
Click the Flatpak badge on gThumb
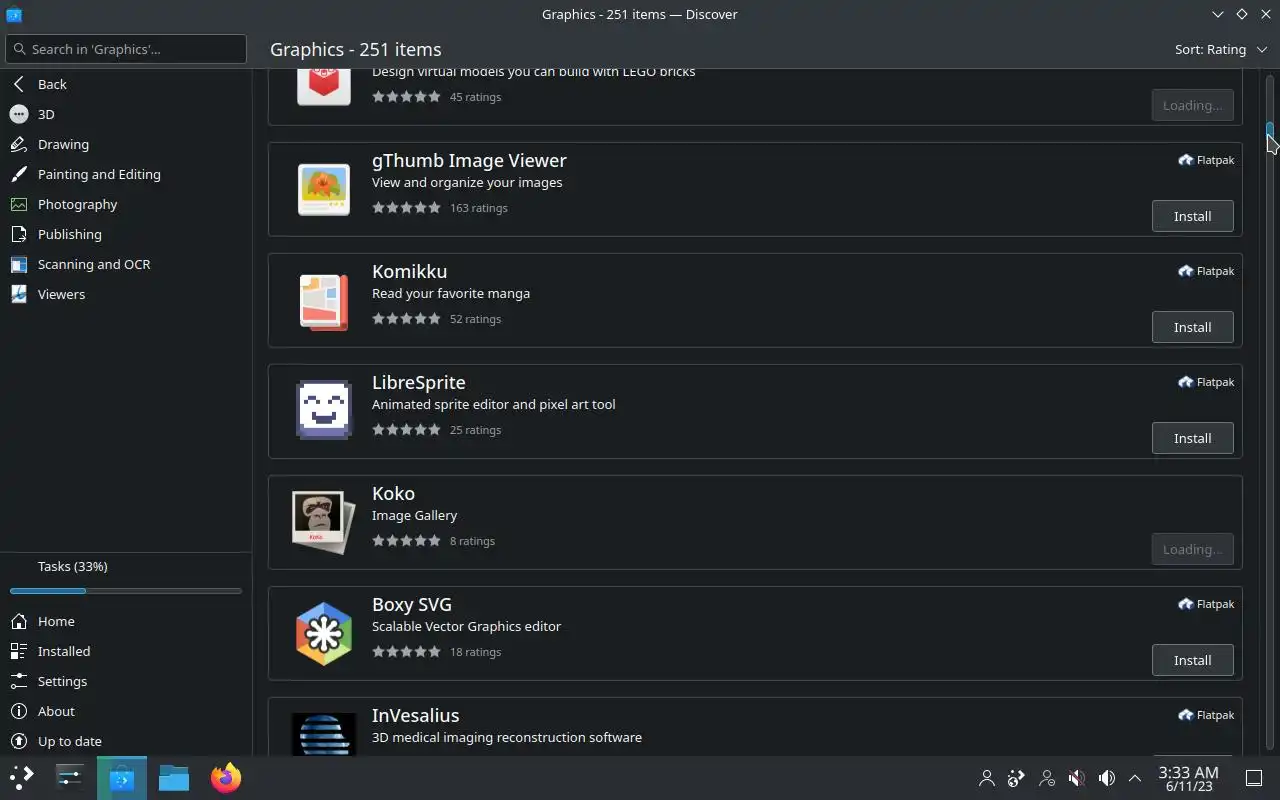click(x=1206, y=160)
